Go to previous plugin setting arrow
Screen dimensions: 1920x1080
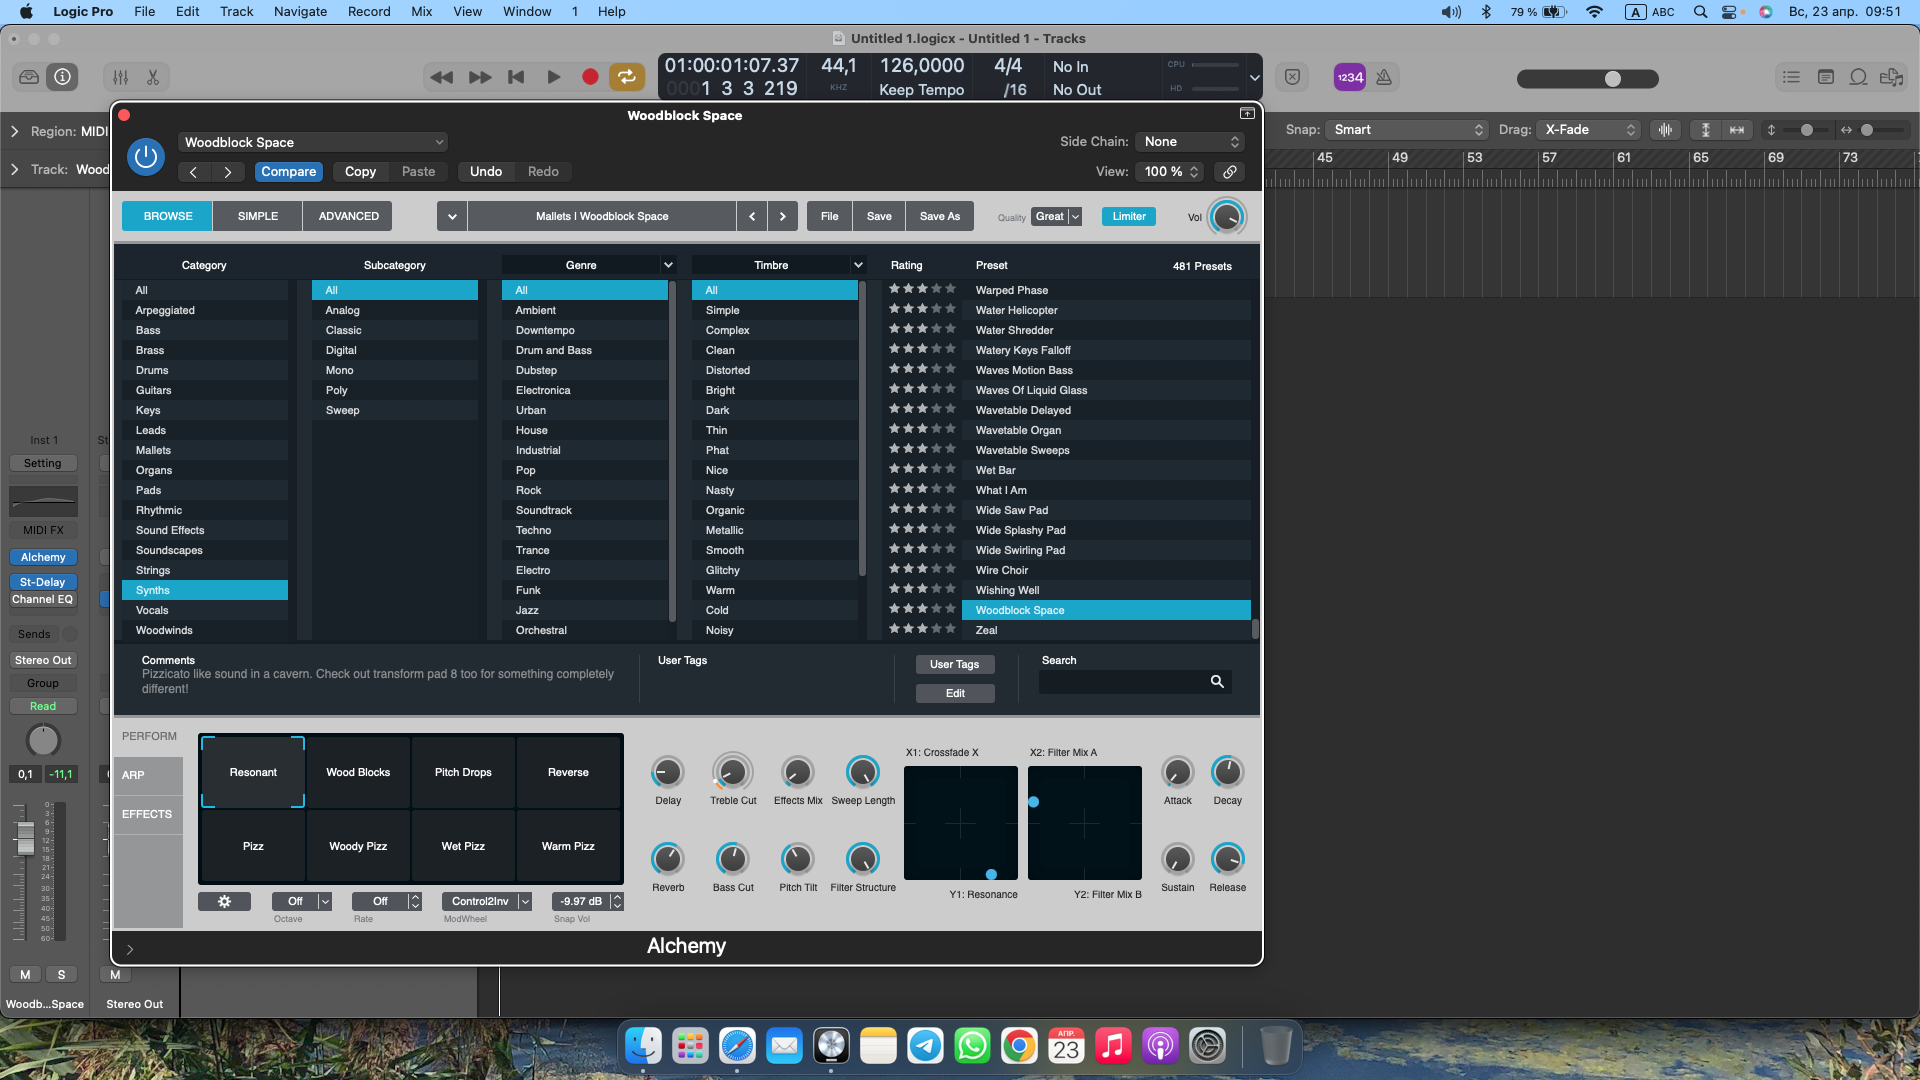coord(194,172)
